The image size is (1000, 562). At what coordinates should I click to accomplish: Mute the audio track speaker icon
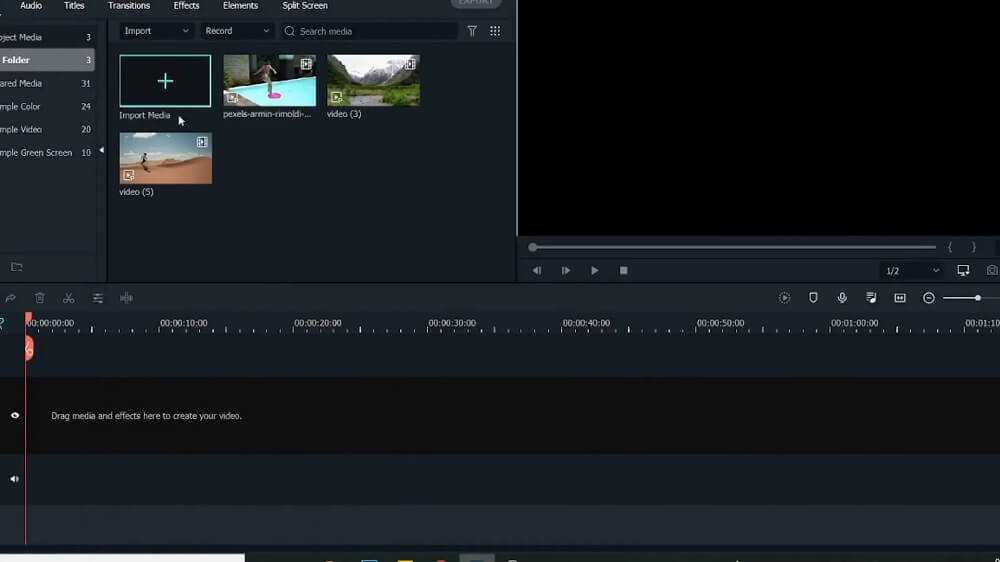(x=15, y=479)
